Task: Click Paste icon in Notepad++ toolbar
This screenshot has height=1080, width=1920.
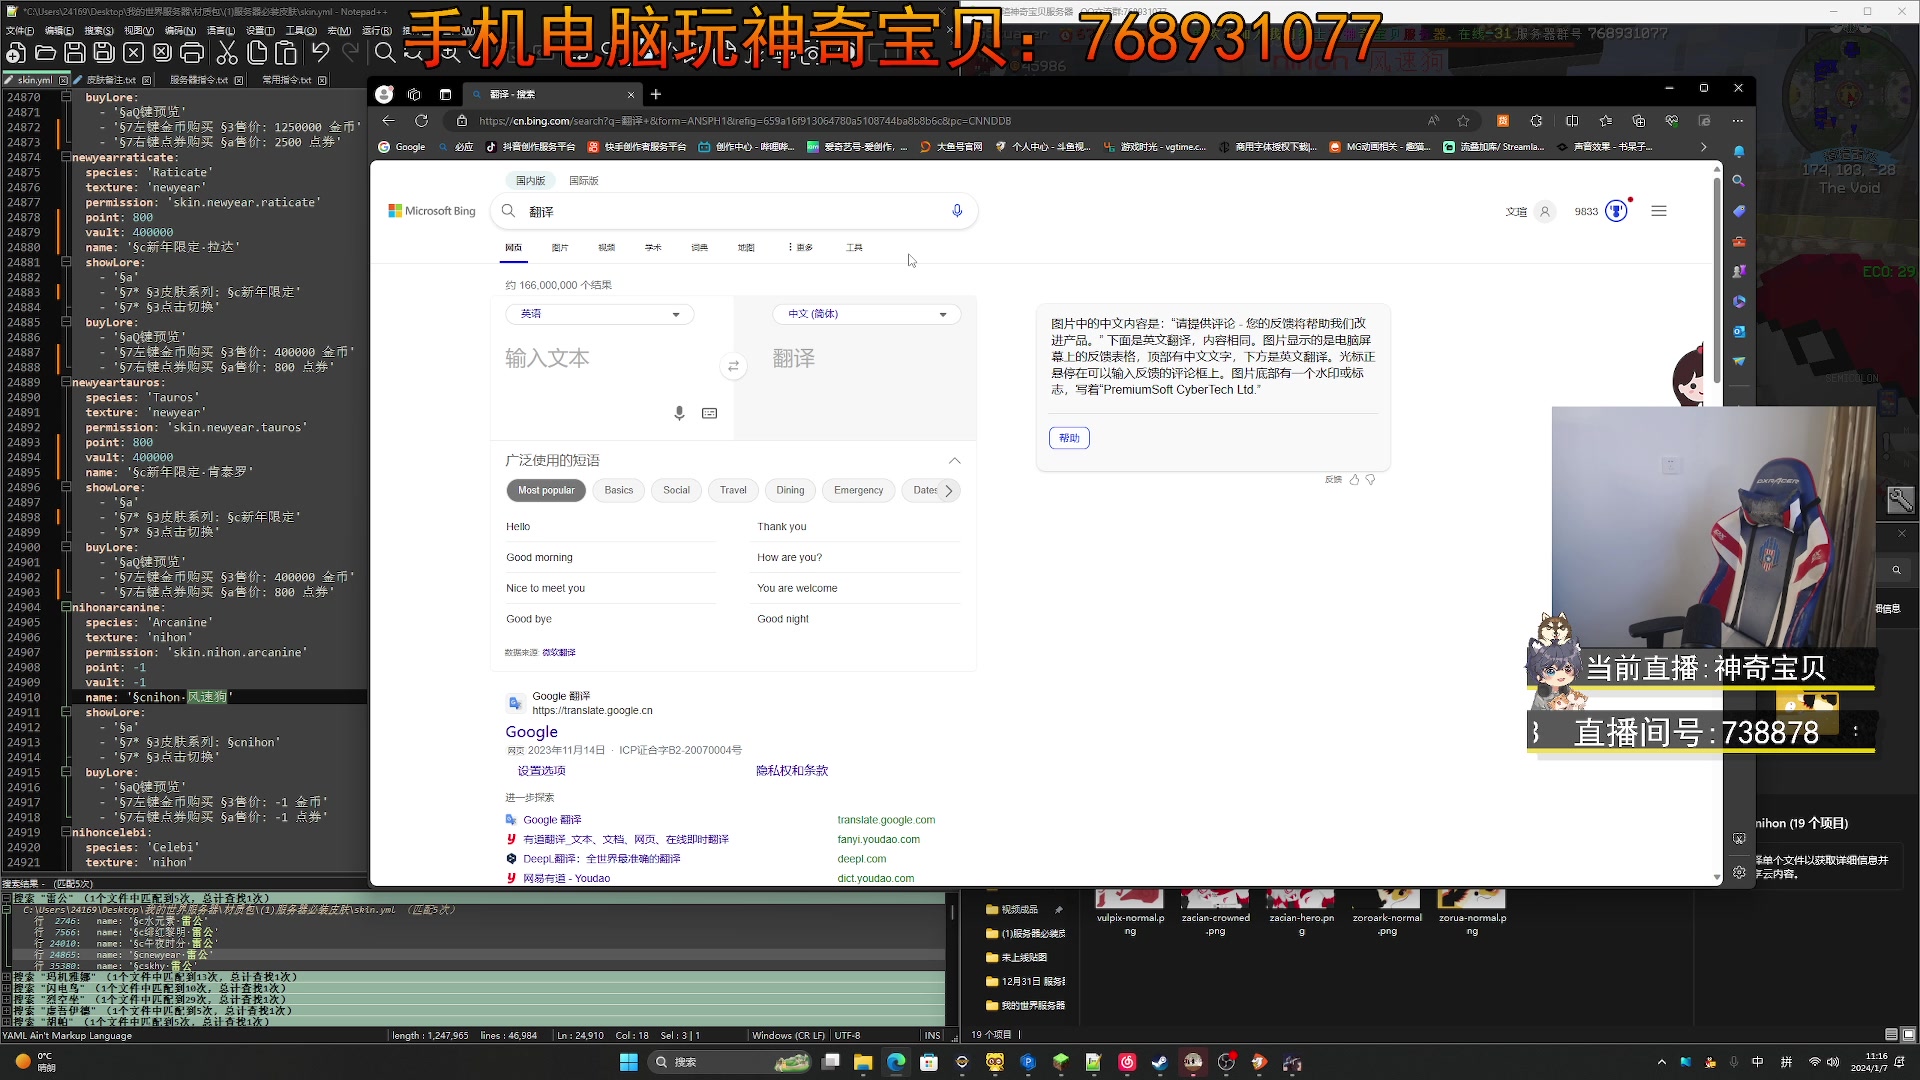Action: click(287, 53)
